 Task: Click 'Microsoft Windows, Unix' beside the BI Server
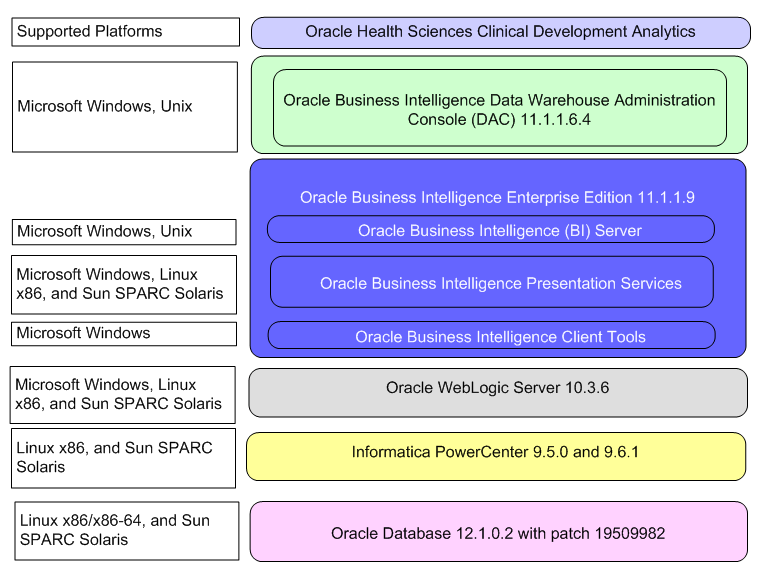point(124,232)
